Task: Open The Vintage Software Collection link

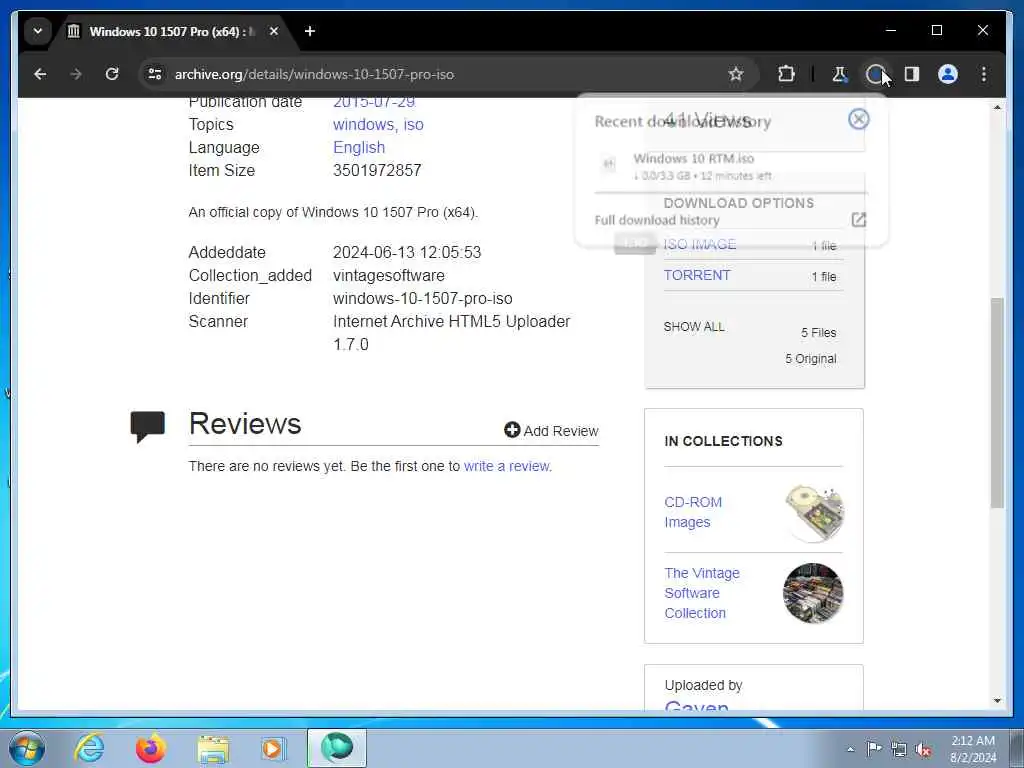Action: pyautogui.click(x=702, y=593)
